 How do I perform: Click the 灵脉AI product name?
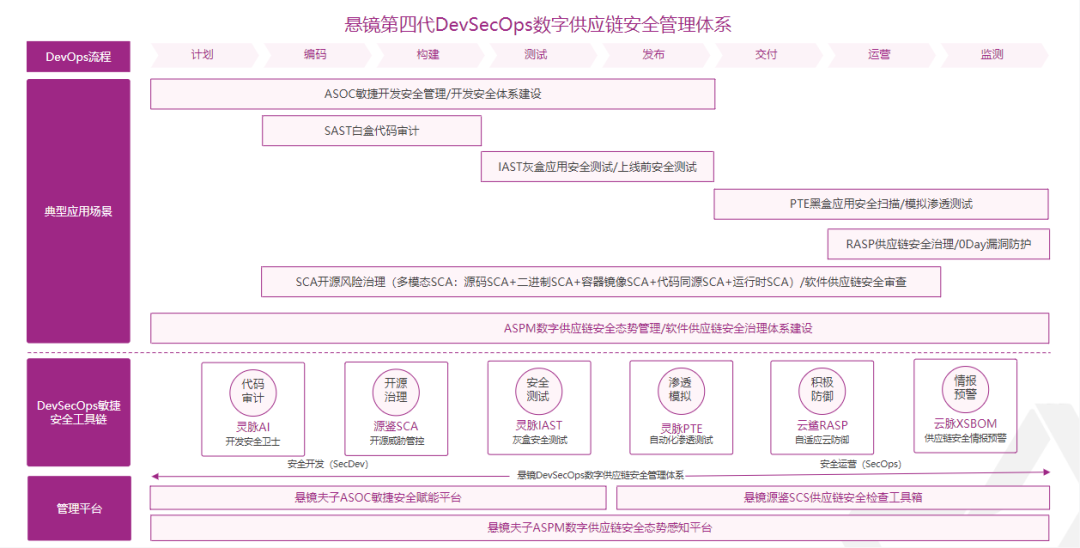(x=253, y=427)
